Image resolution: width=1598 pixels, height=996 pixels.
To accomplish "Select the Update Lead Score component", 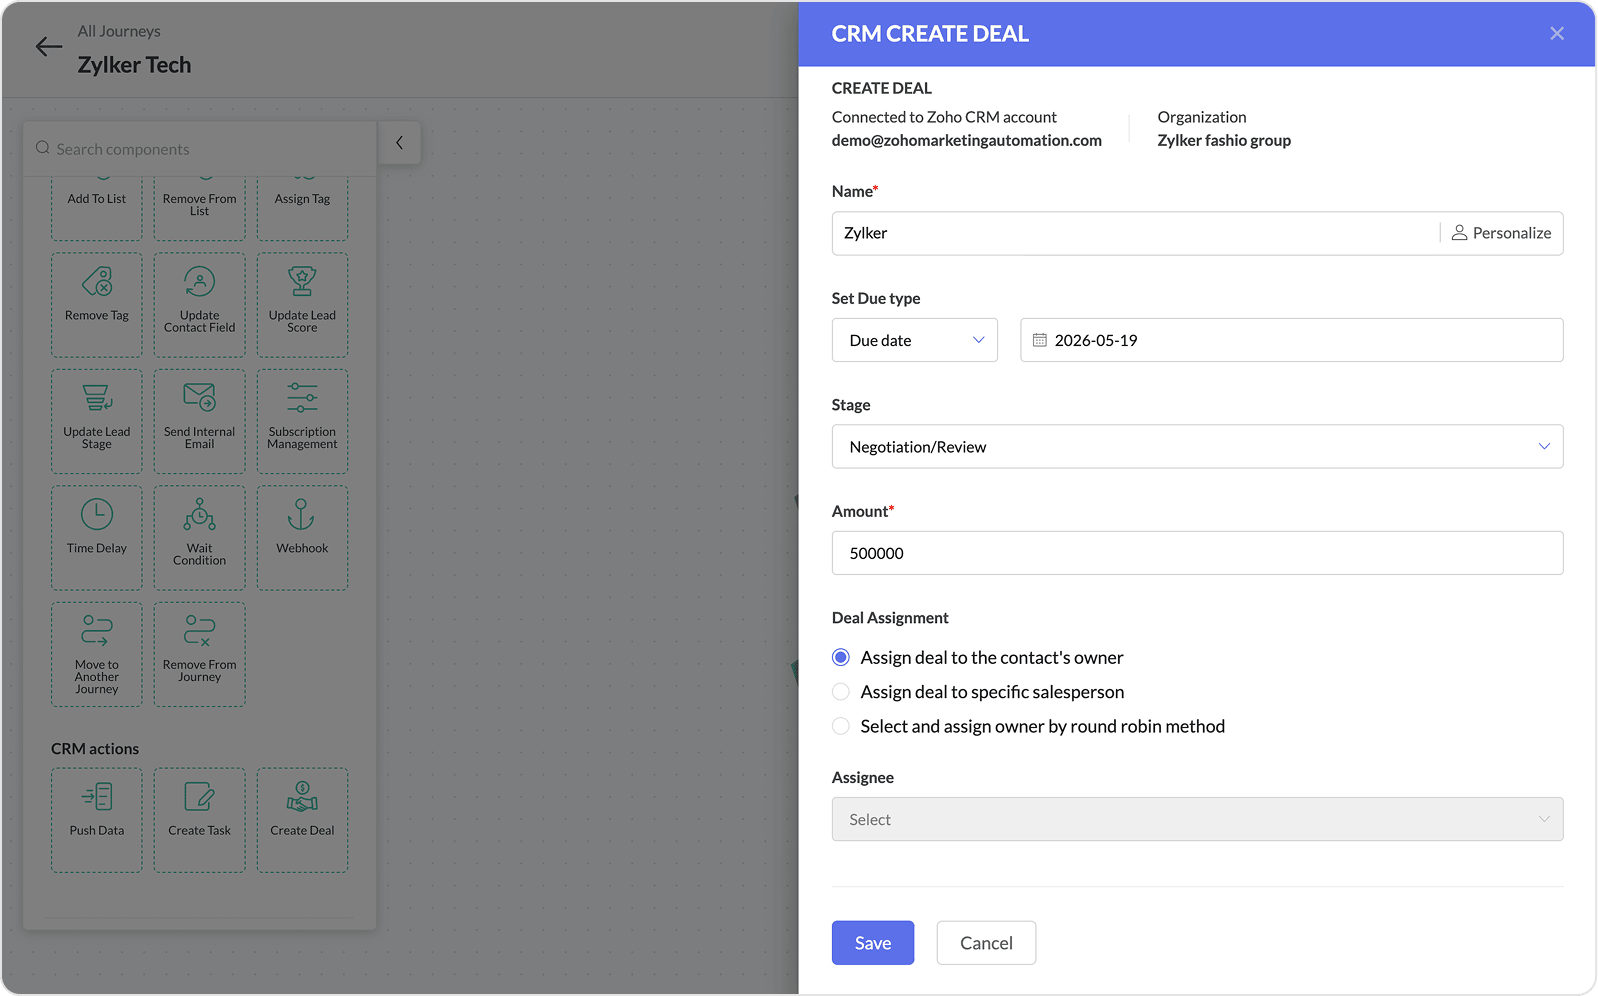I will pyautogui.click(x=302, y=305).
